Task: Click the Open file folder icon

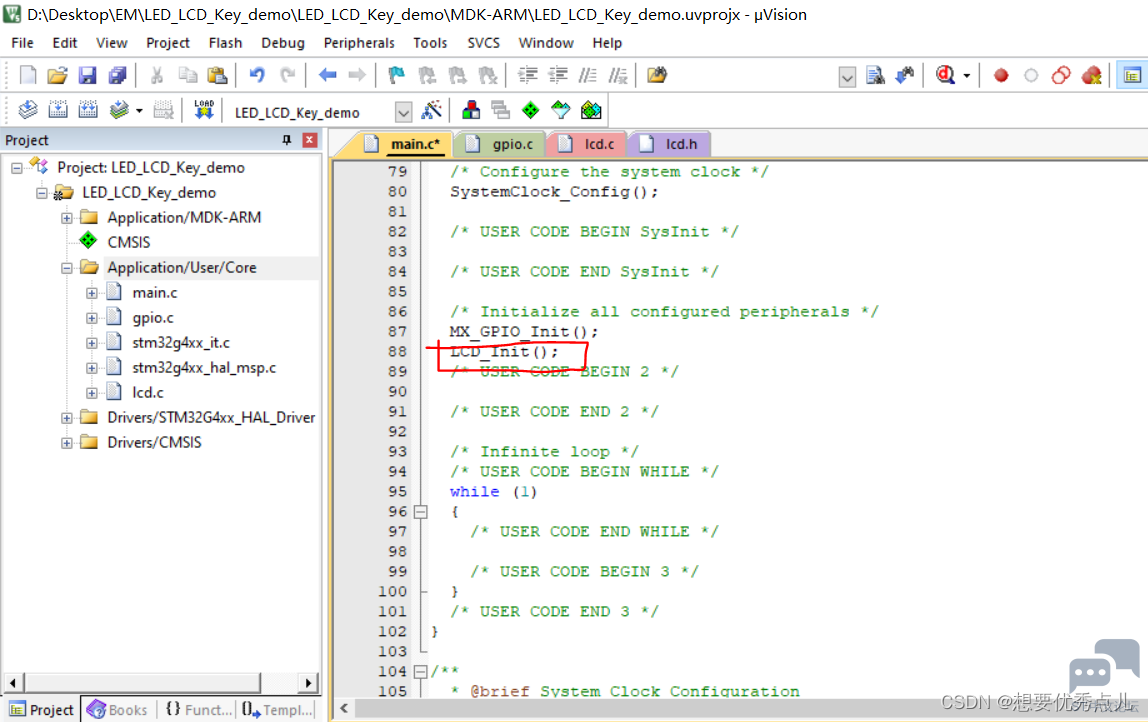Action: [57, 75]
